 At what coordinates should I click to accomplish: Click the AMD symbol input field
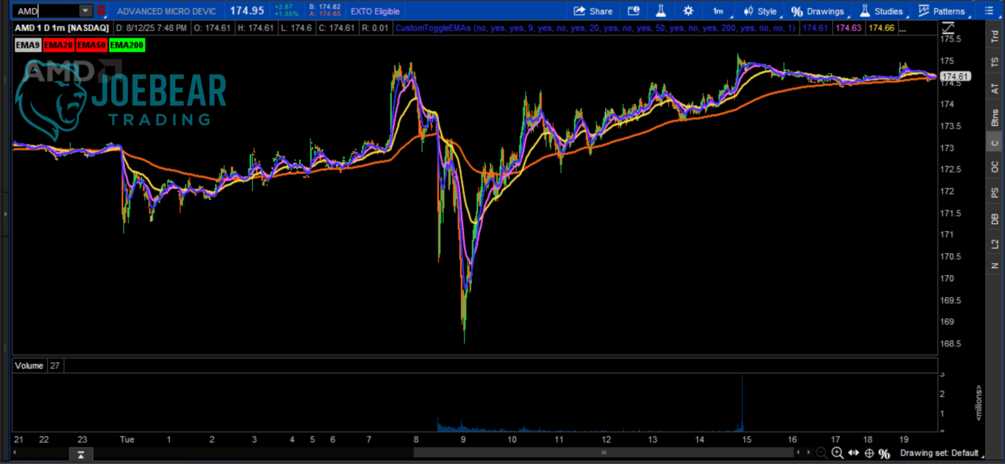[46, 11]
